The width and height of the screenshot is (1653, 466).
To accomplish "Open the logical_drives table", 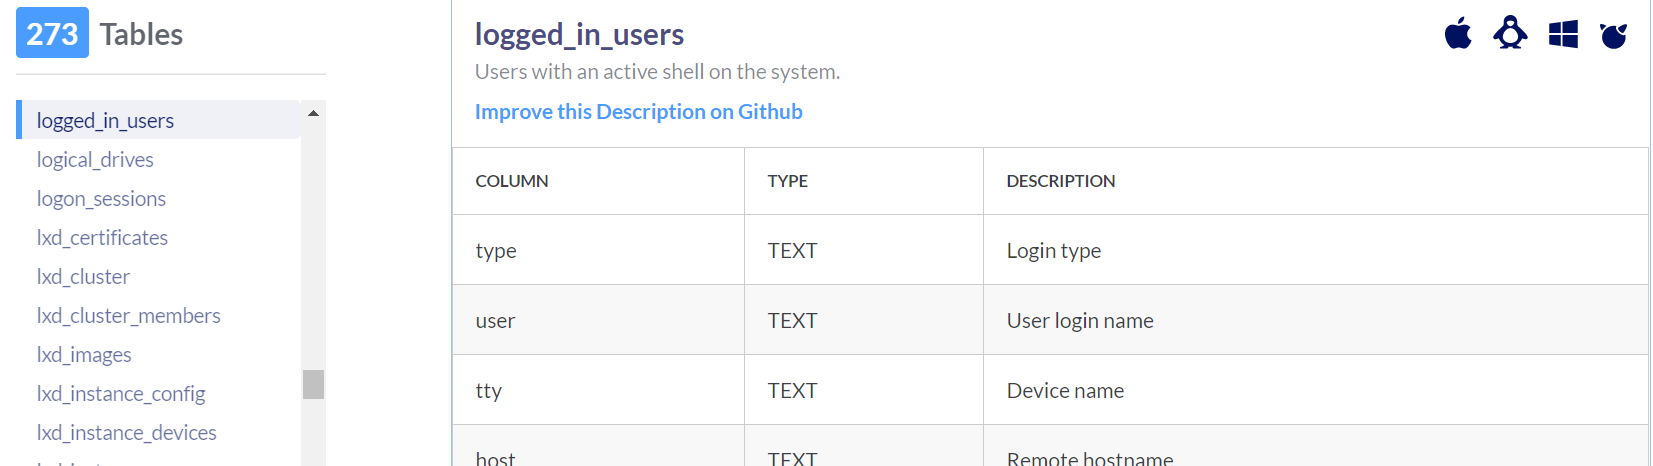I will (95, 160).
